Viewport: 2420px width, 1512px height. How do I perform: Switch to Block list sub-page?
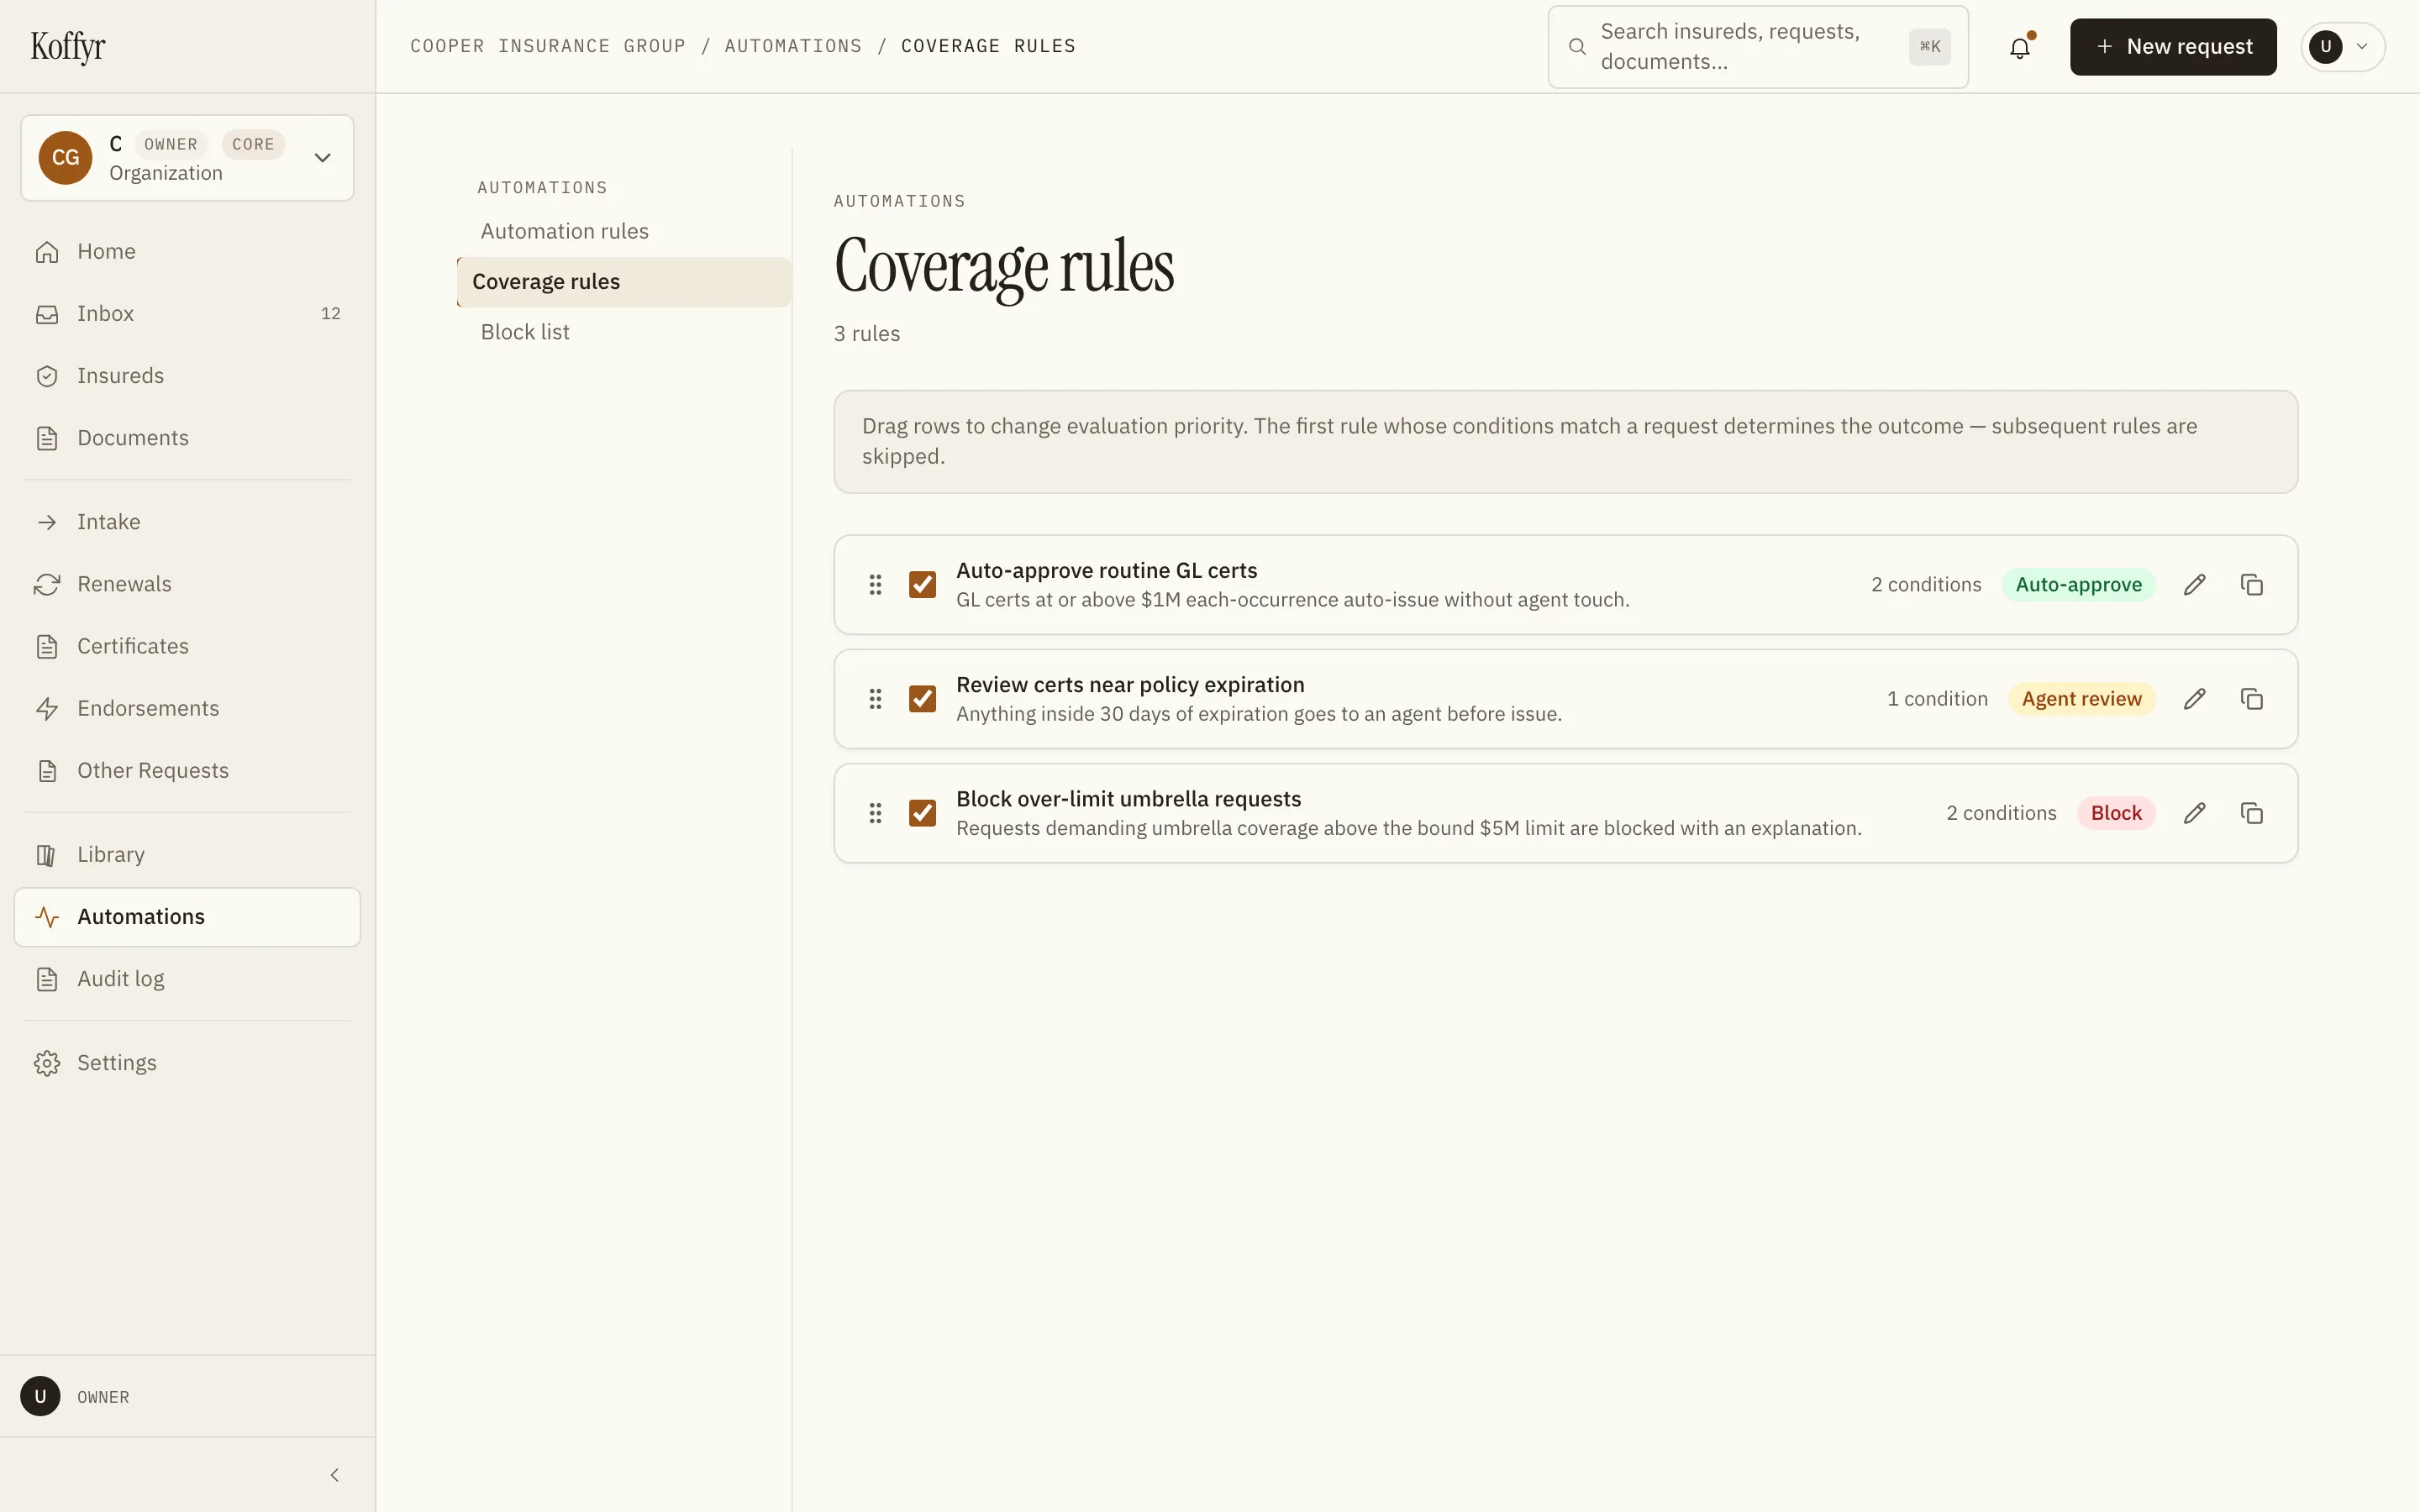click(623, 332)
